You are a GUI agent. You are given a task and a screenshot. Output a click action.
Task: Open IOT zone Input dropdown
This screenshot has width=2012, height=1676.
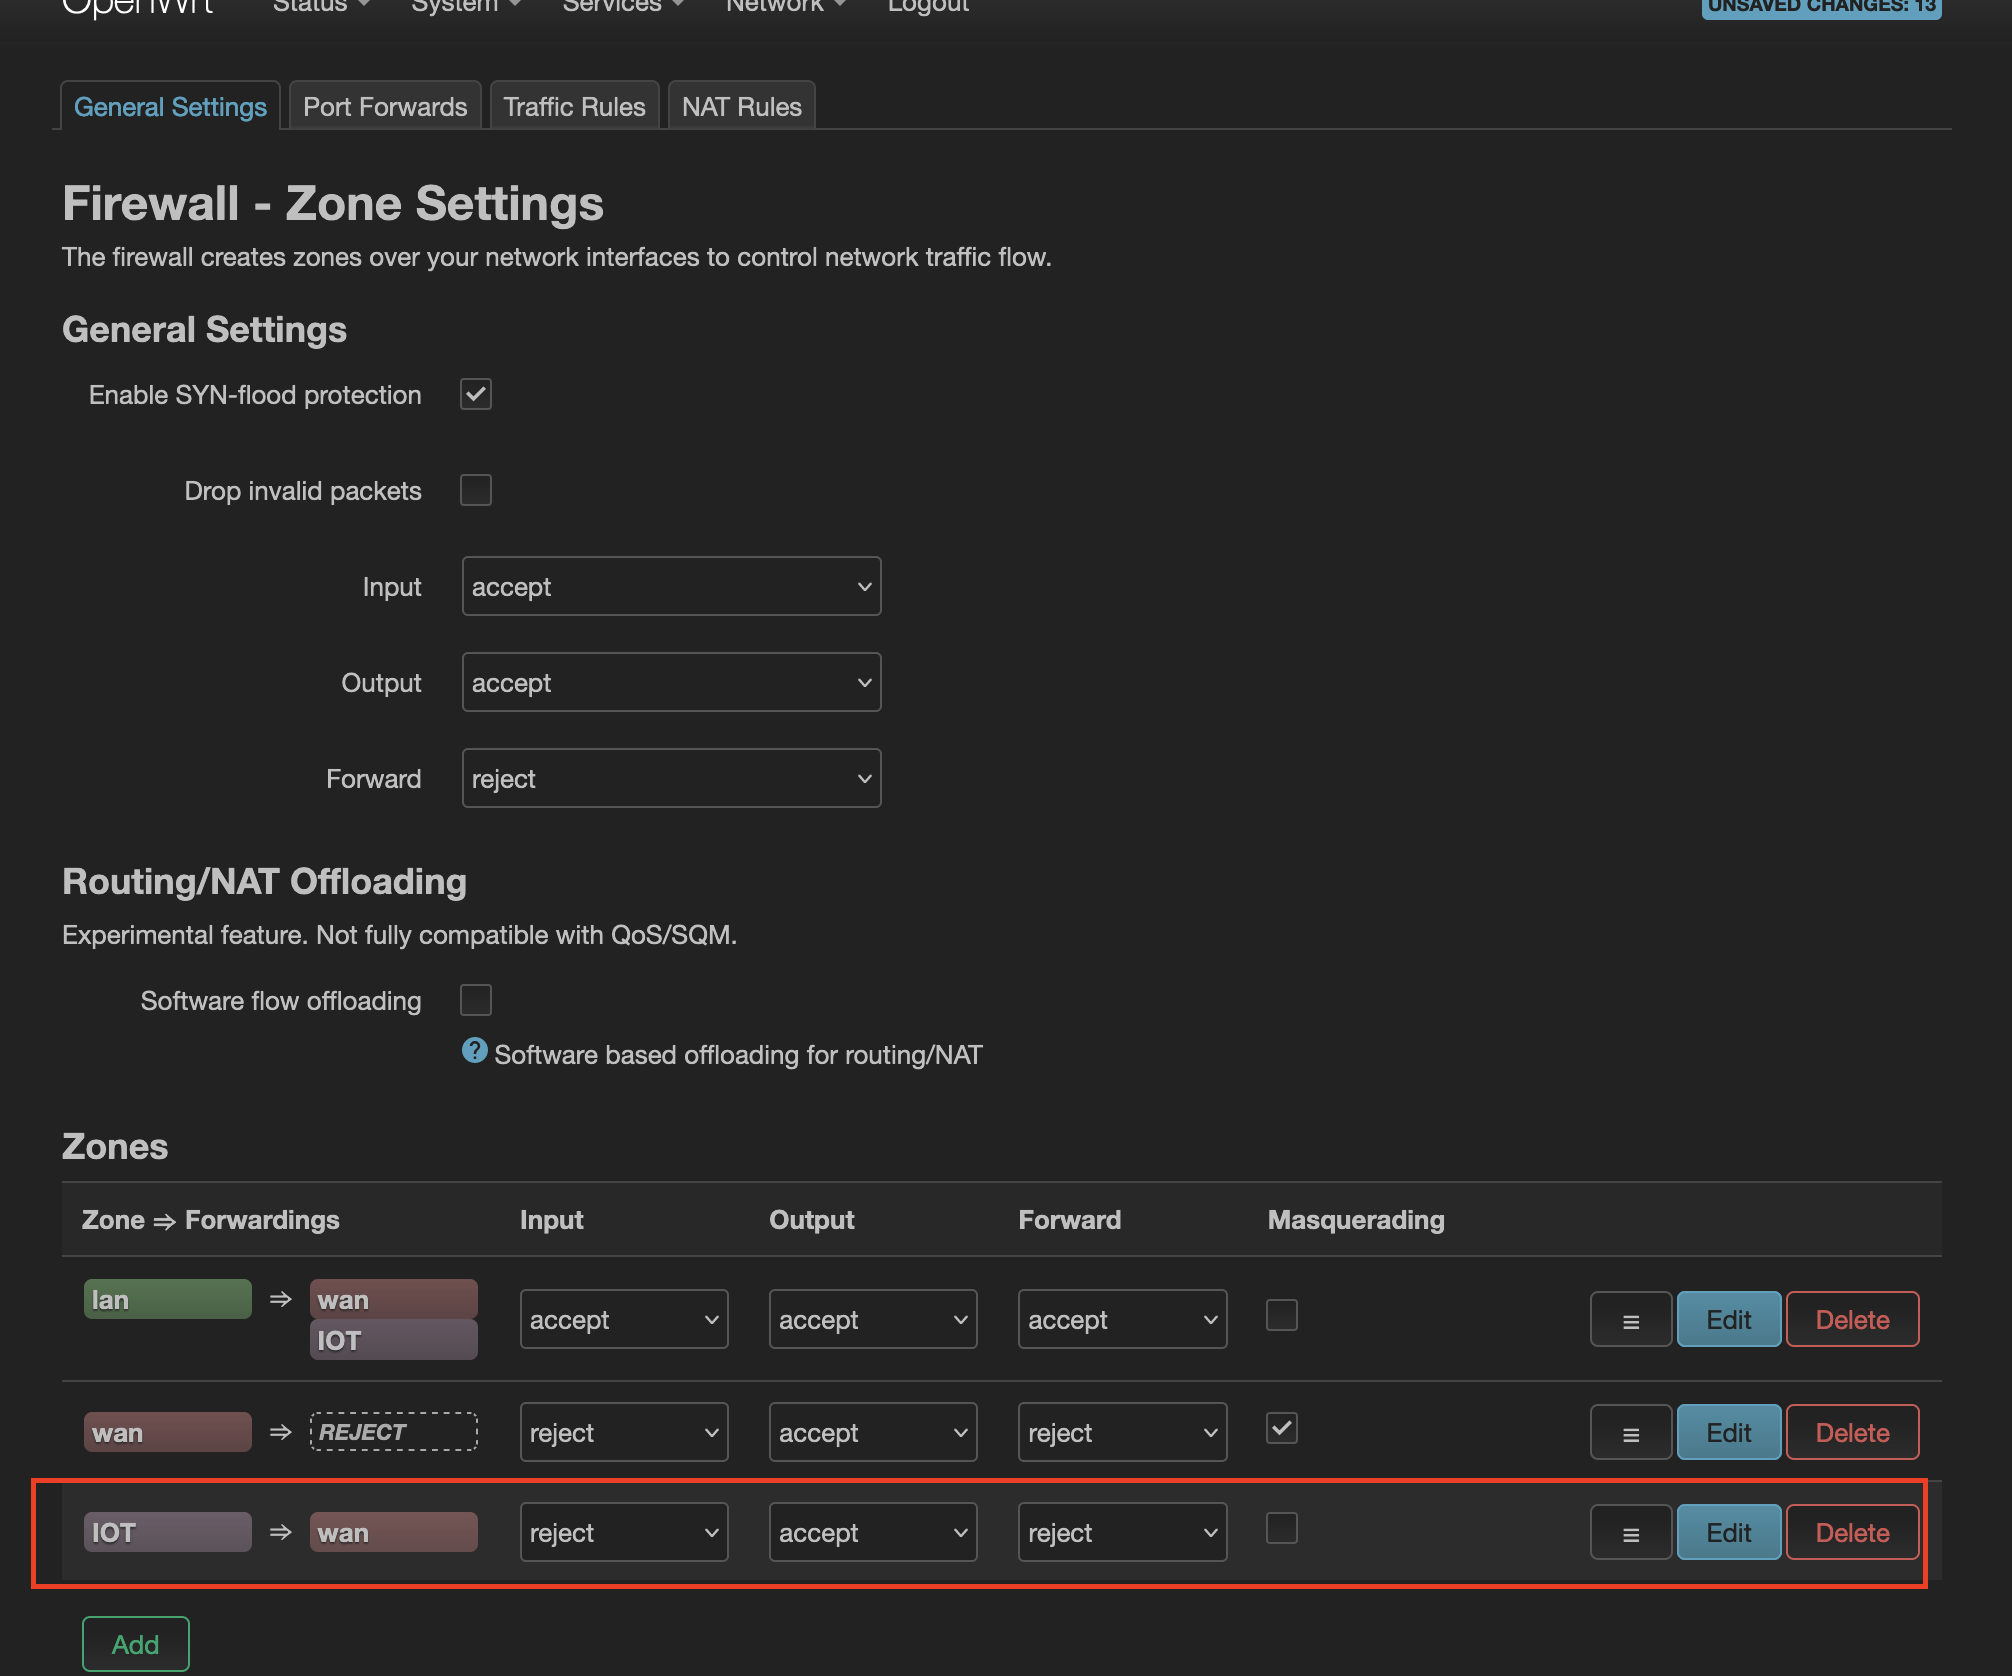pyautogui.click(x=623, y=1532)
